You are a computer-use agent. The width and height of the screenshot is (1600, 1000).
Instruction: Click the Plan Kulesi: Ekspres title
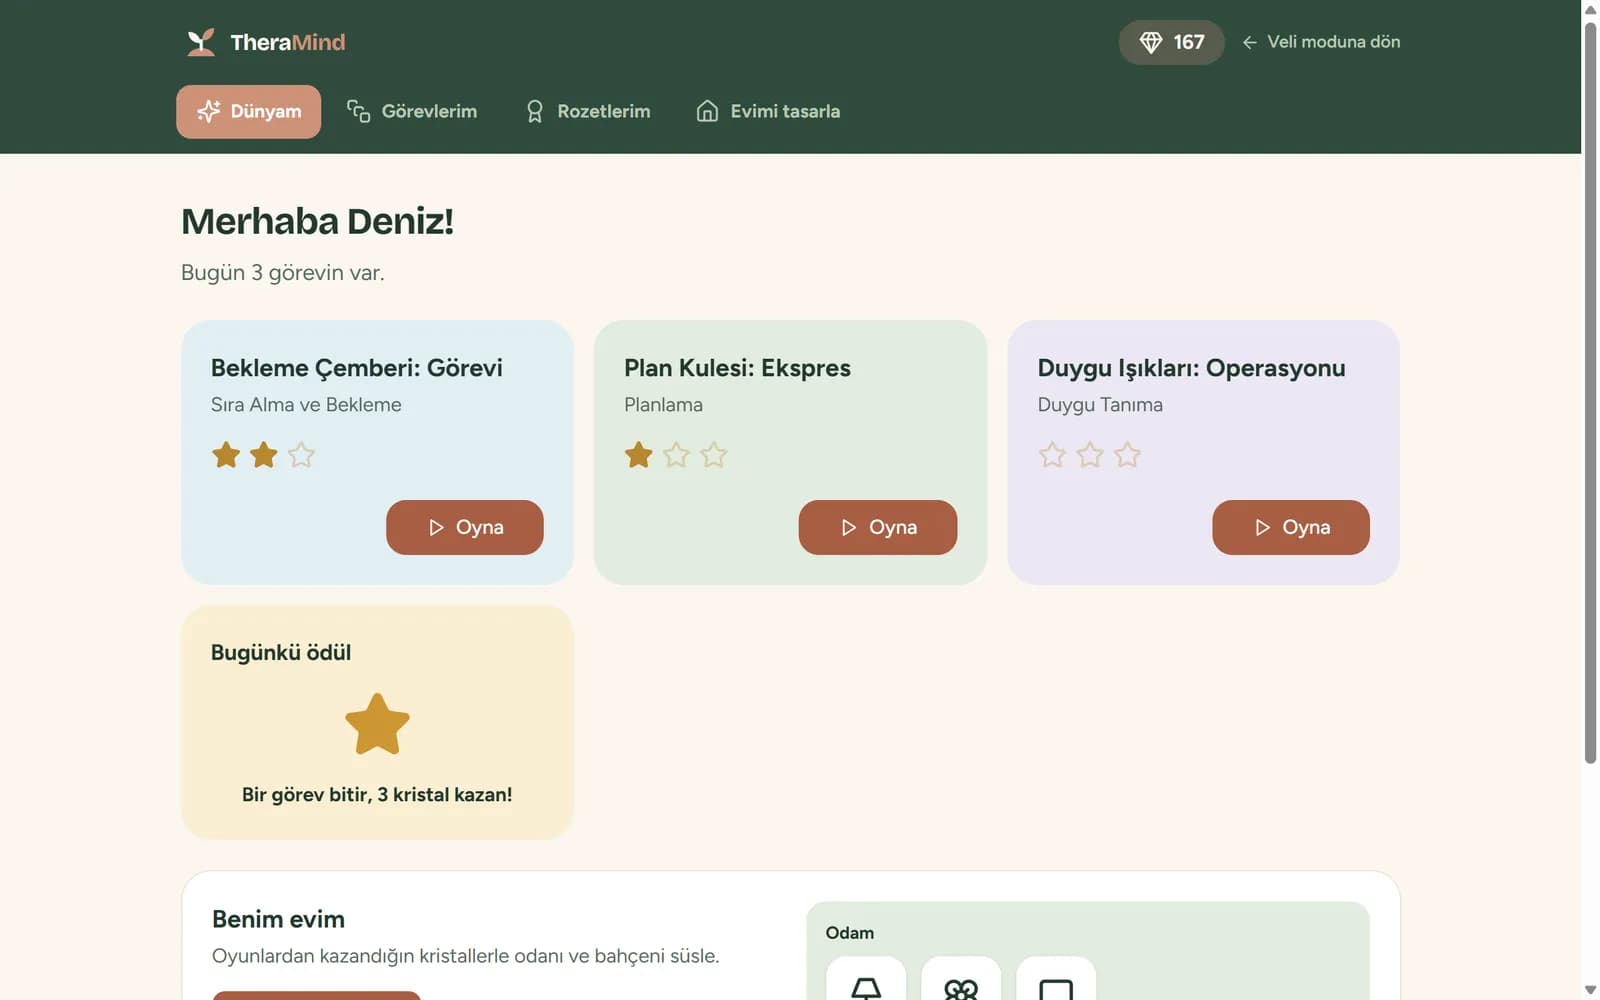pyautogui.click(x=737, y=368)
